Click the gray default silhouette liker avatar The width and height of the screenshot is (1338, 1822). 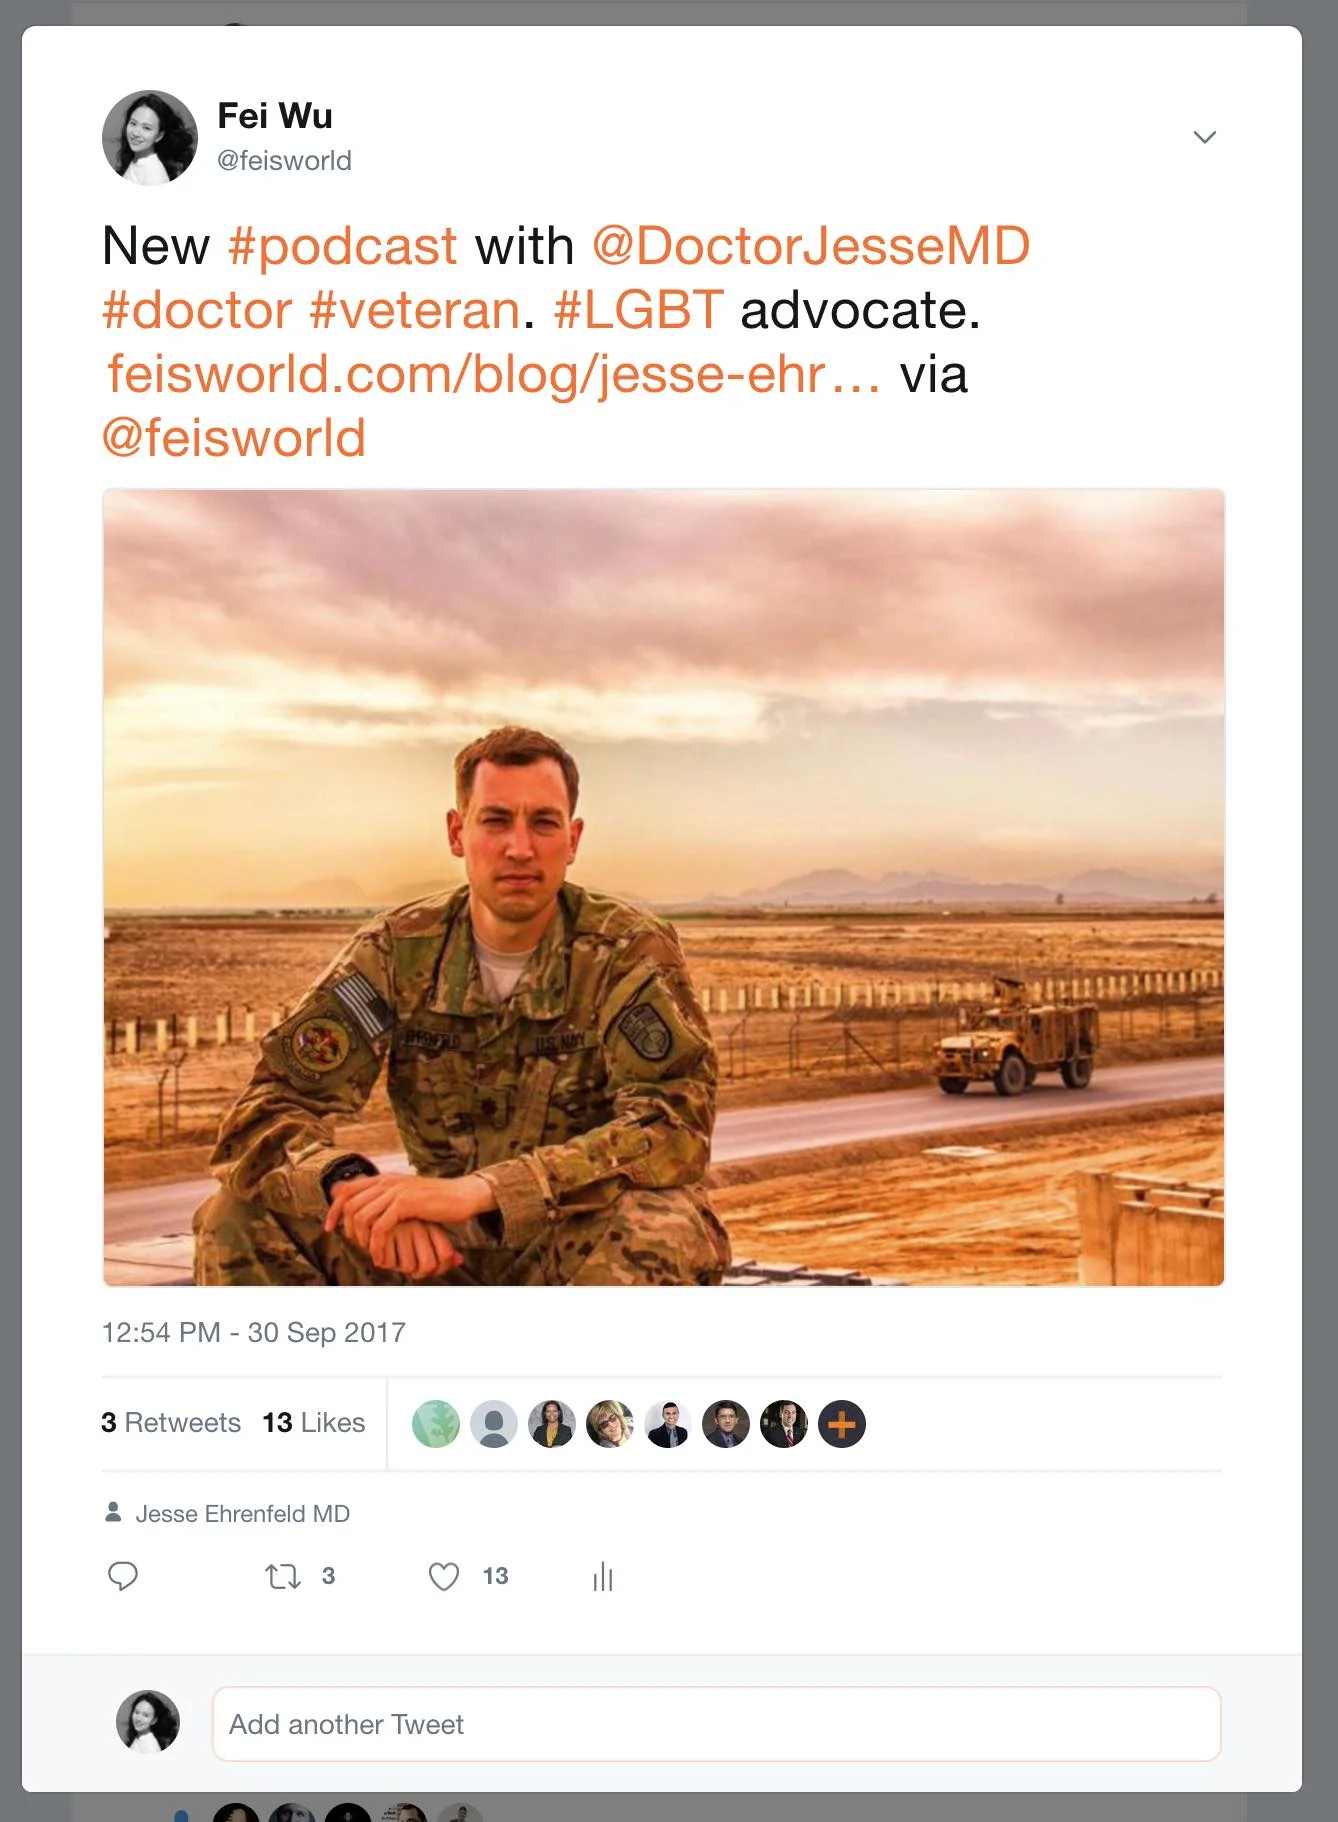coord(494,1424)
